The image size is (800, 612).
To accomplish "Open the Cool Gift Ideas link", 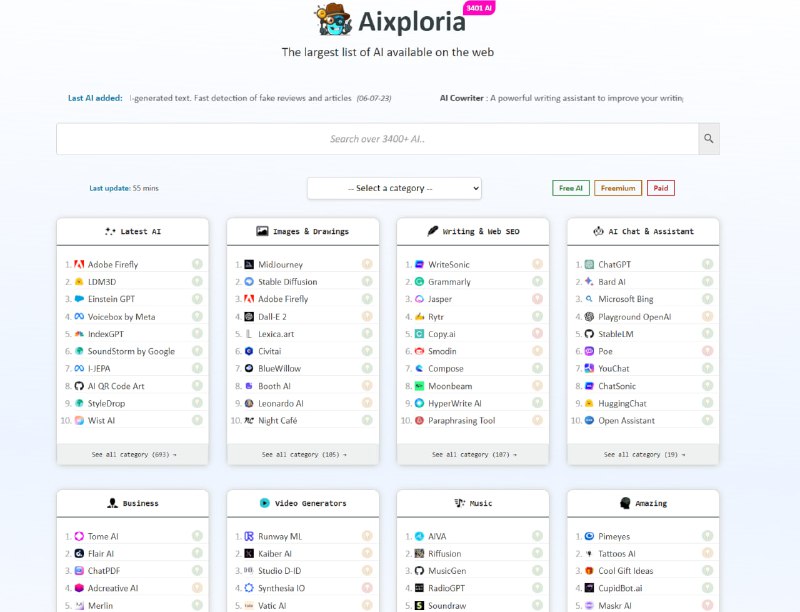I will point(626,571).
